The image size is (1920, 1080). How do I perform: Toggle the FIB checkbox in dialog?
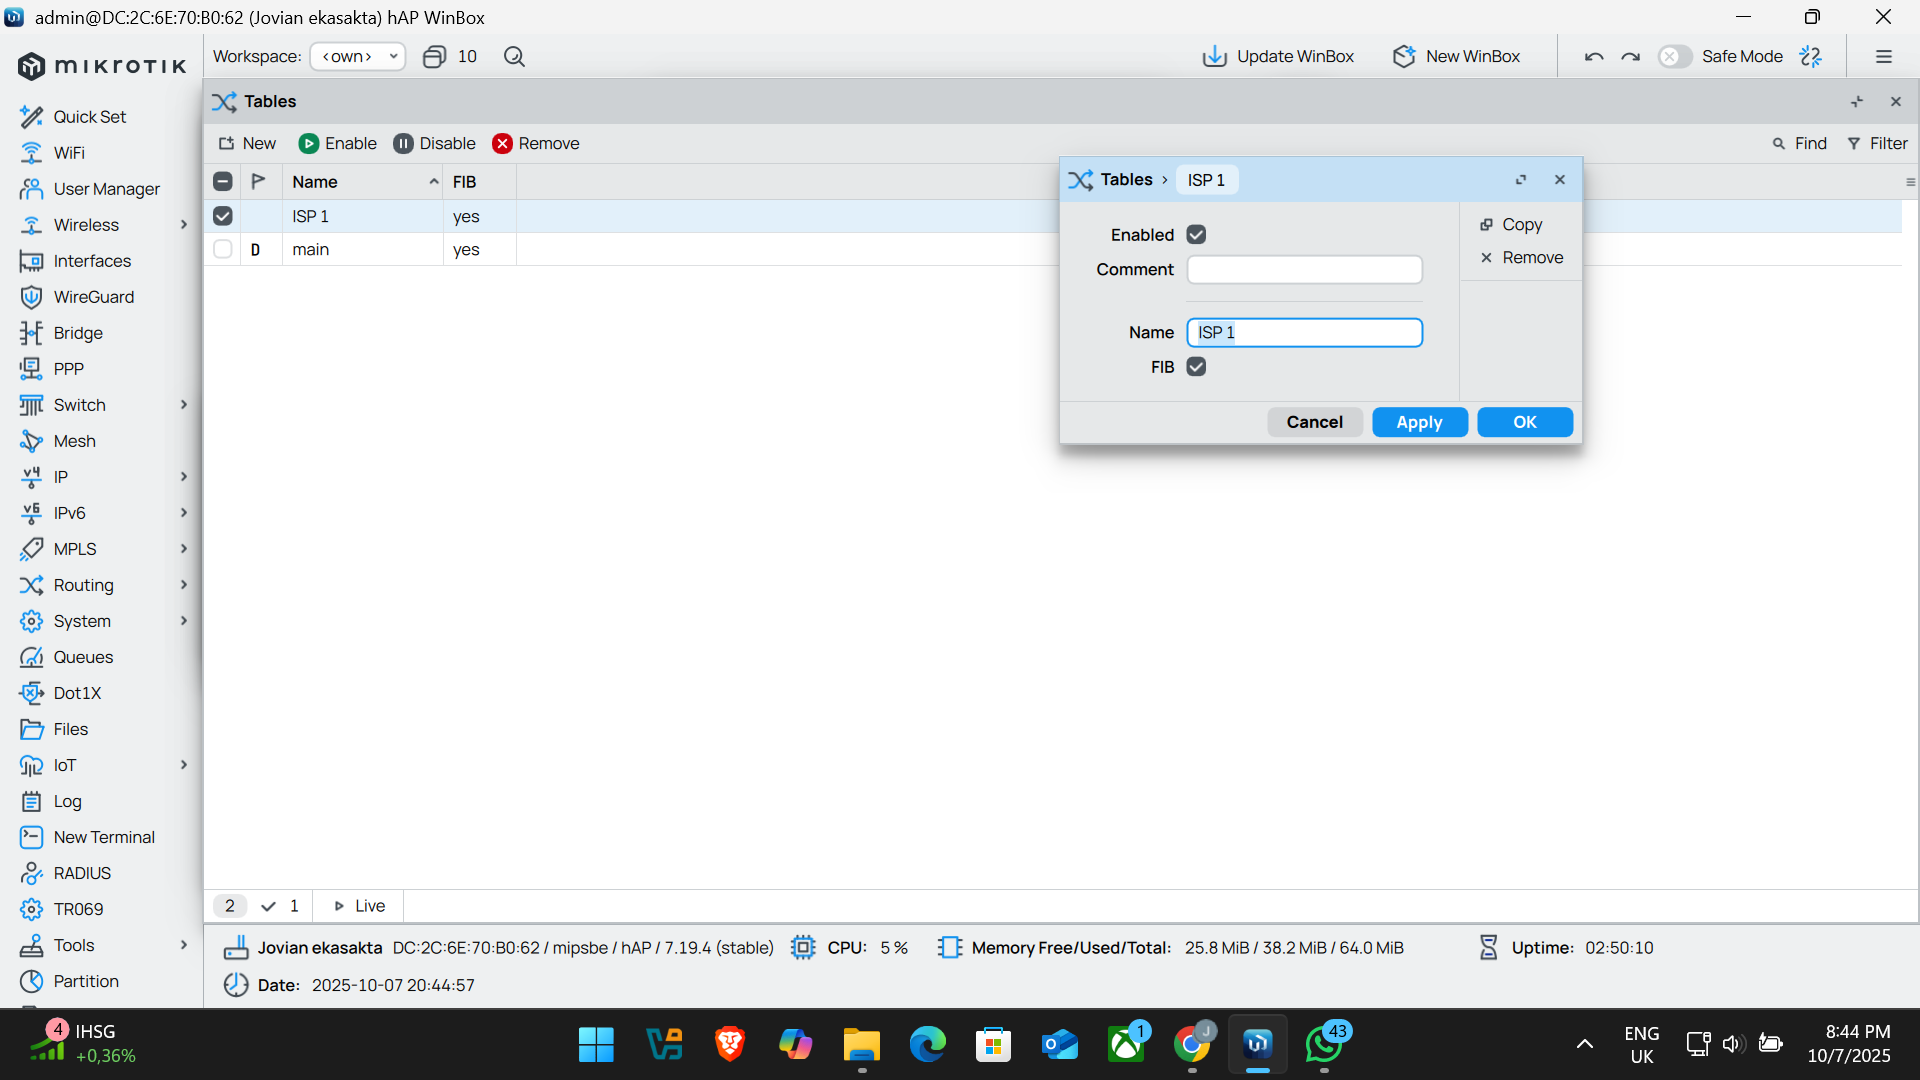(x=1196, y=367)
